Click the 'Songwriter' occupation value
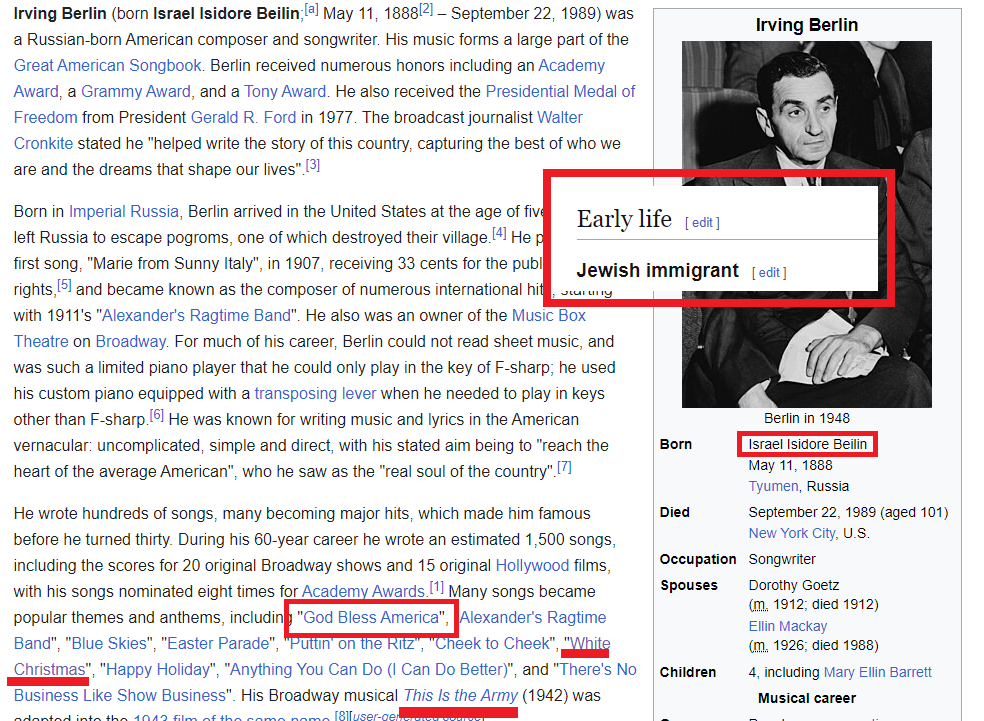The image size is (984, 721). point(782,559)
